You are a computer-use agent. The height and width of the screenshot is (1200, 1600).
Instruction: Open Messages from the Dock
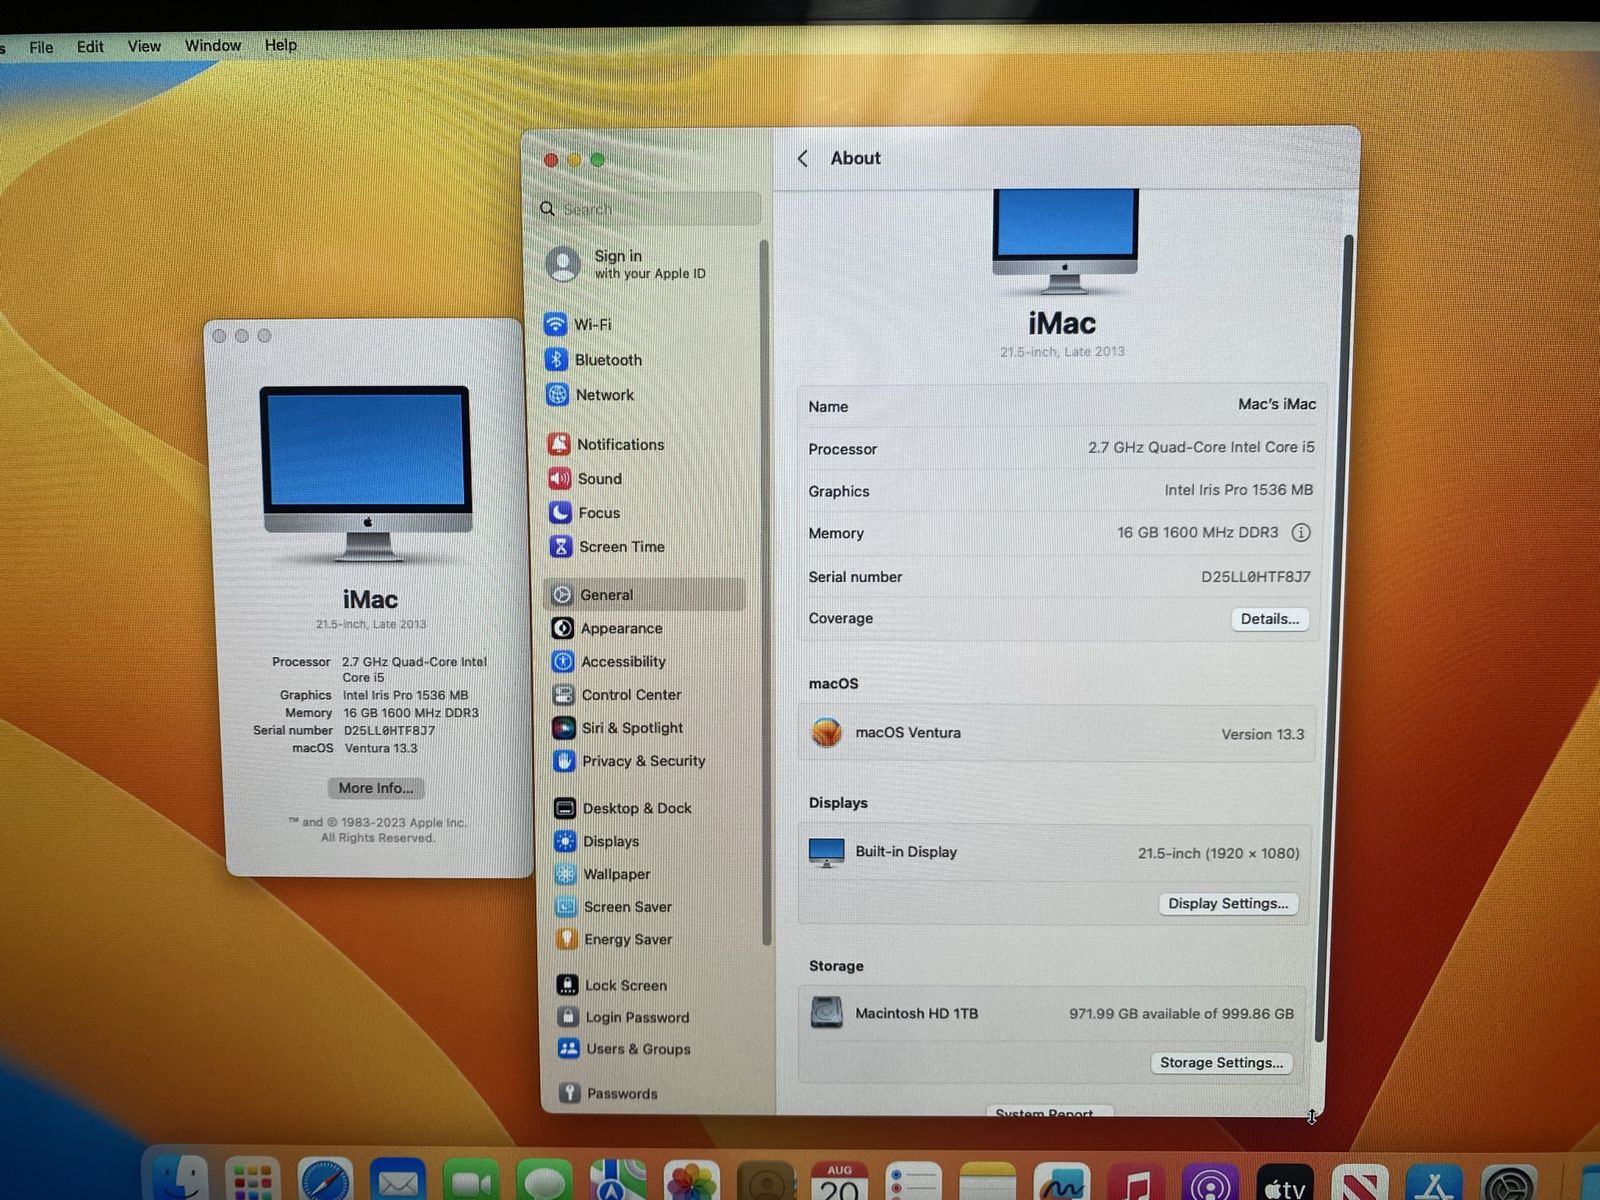pyautogui.click(x=544, y=1181)
